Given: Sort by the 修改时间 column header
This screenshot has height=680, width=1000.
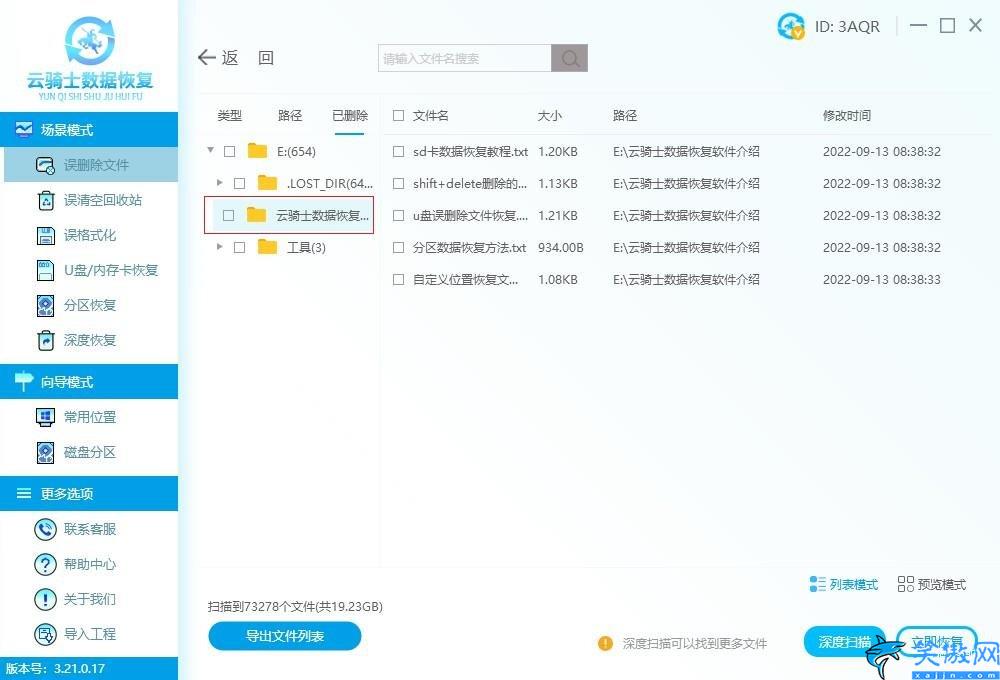Looking at the screenshot, I should (846, 115).
